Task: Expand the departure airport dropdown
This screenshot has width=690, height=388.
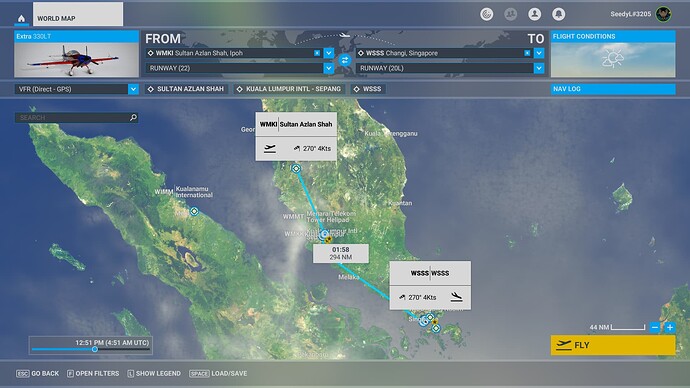Action: click(x=329, y=53)
